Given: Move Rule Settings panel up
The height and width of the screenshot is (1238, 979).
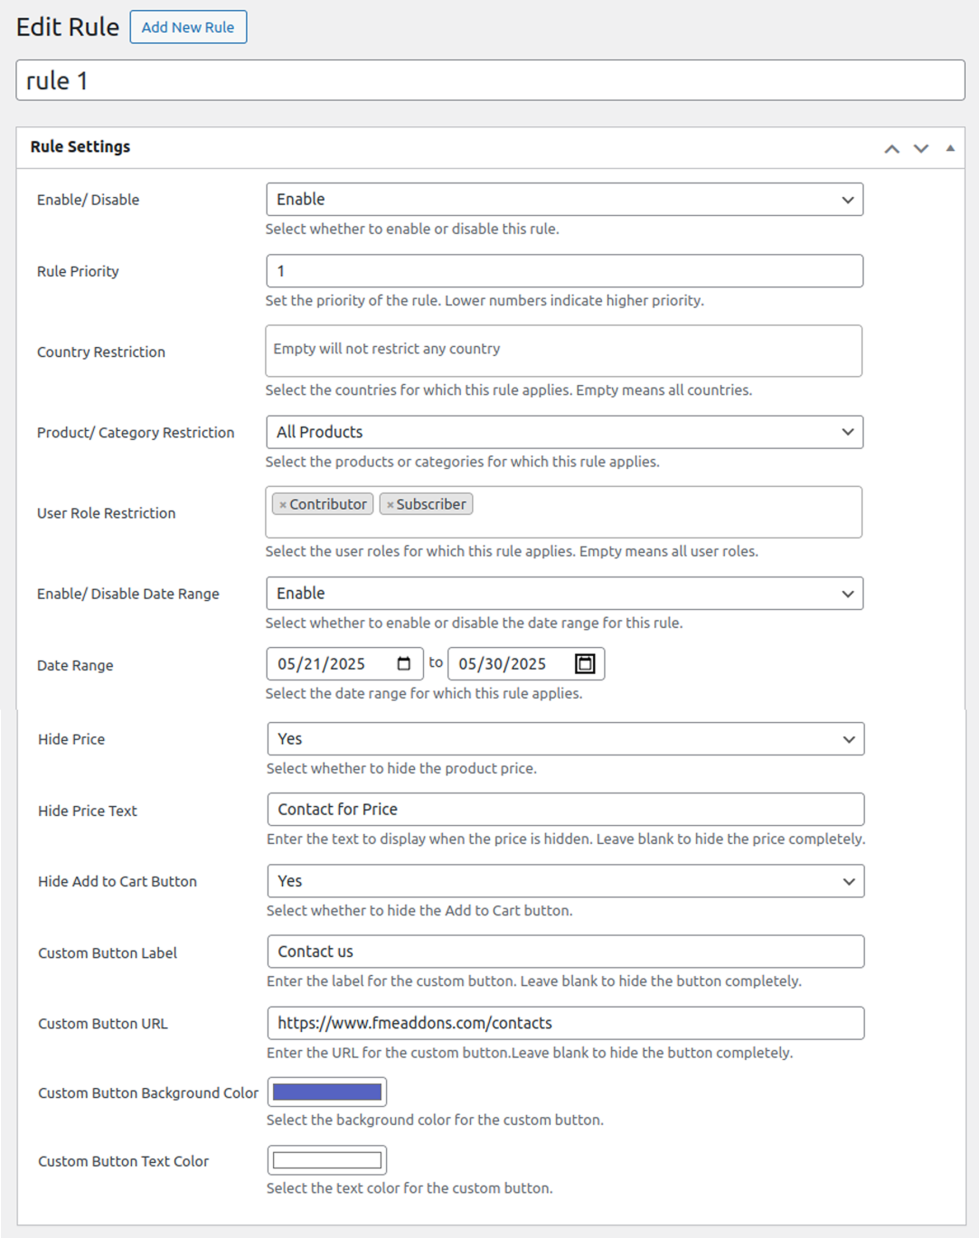Looking at the screenshot, I should [x=892, y=148].
